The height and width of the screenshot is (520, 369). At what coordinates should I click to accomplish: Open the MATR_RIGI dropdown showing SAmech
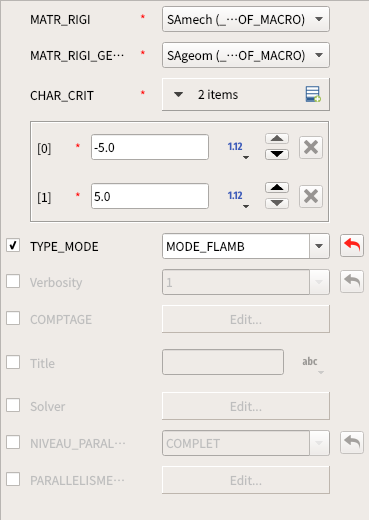246,19
